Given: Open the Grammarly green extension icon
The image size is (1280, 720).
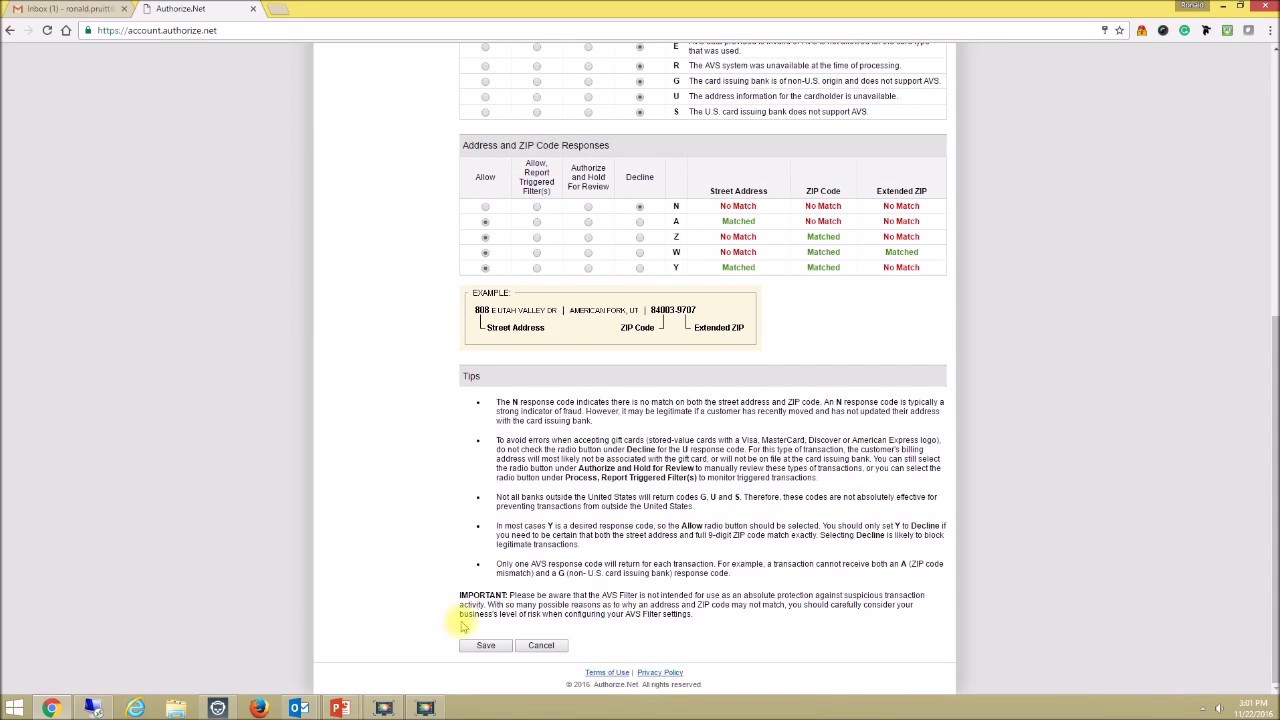Looking at the screenshot, I should 1184,30.
